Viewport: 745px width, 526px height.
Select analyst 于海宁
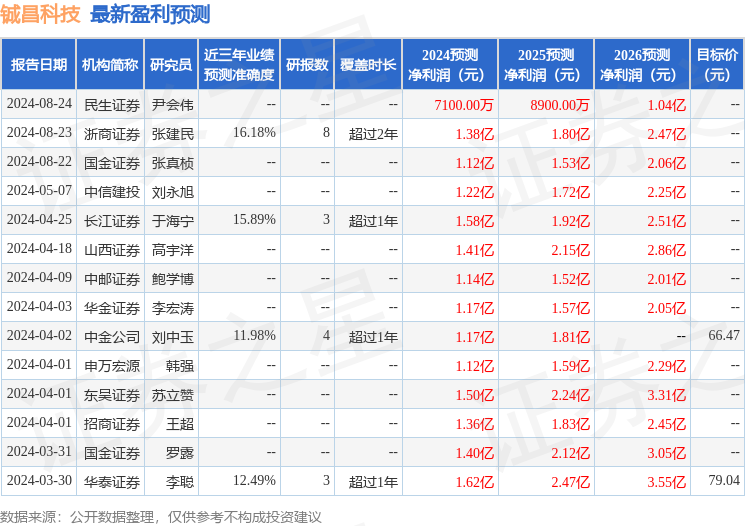[x=172, y=220]
